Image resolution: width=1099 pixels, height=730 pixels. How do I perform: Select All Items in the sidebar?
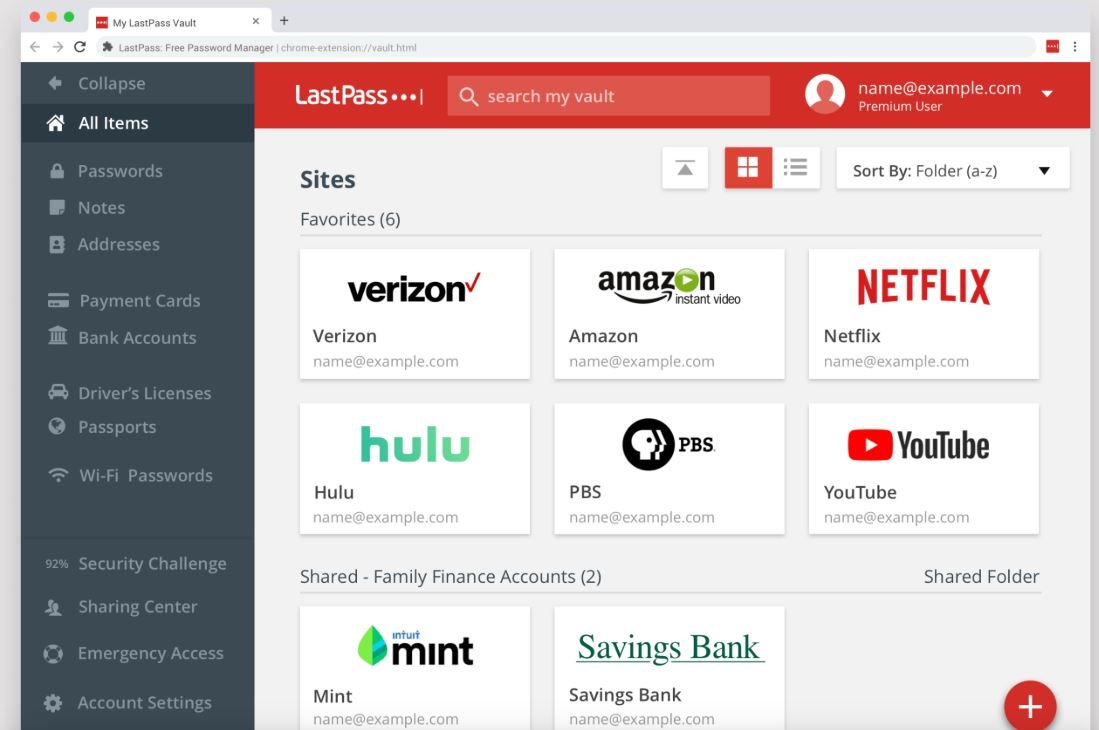click(137, 123)
